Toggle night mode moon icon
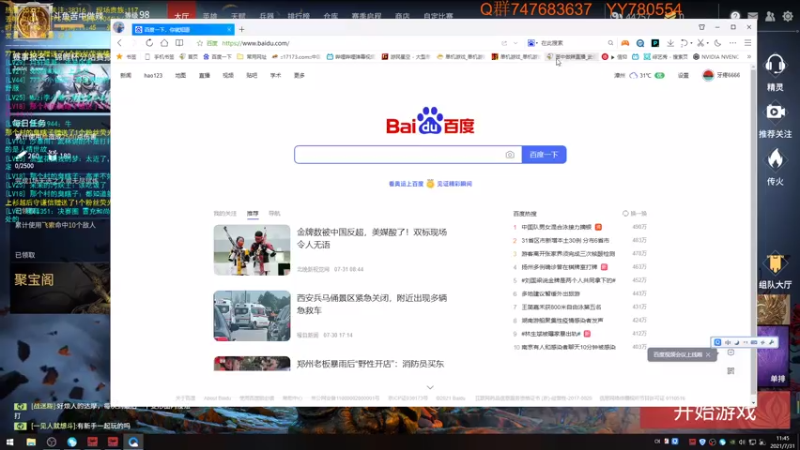The image size is (800, 450). pos(718,43)
